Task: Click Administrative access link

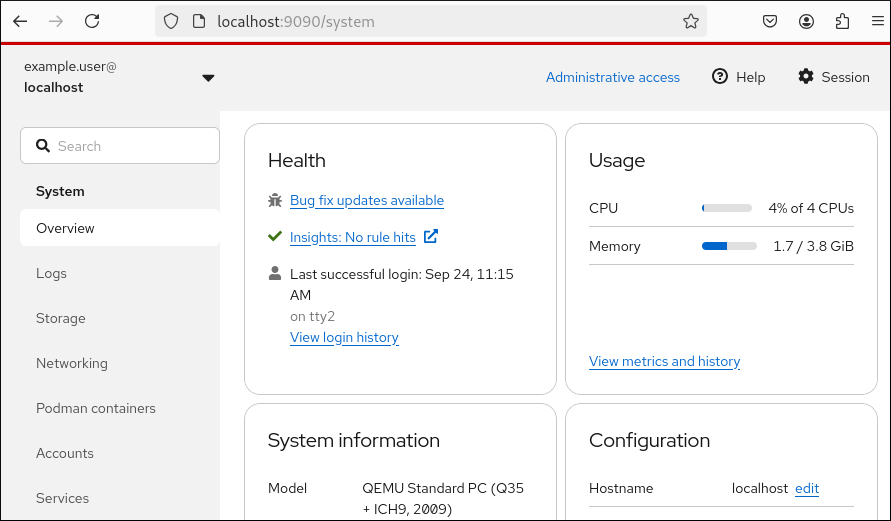Action: coord(613,77)
